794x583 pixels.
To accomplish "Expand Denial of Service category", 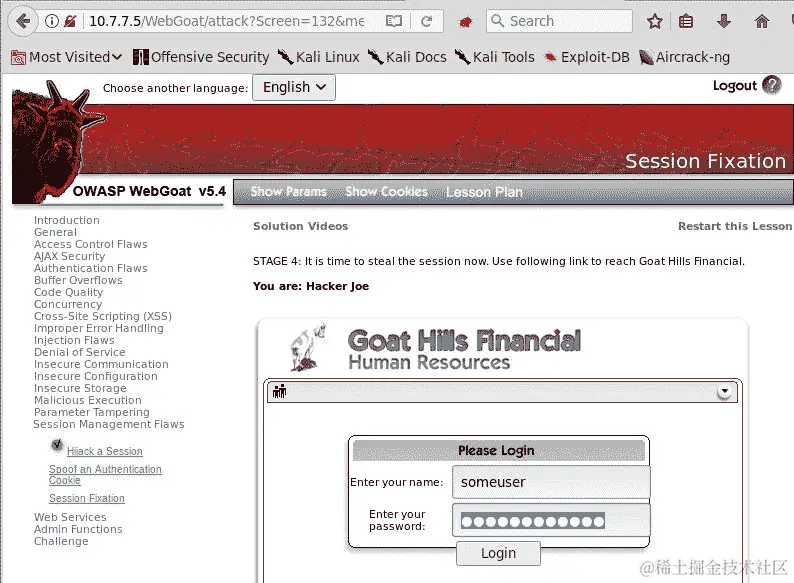I will 80,352.
